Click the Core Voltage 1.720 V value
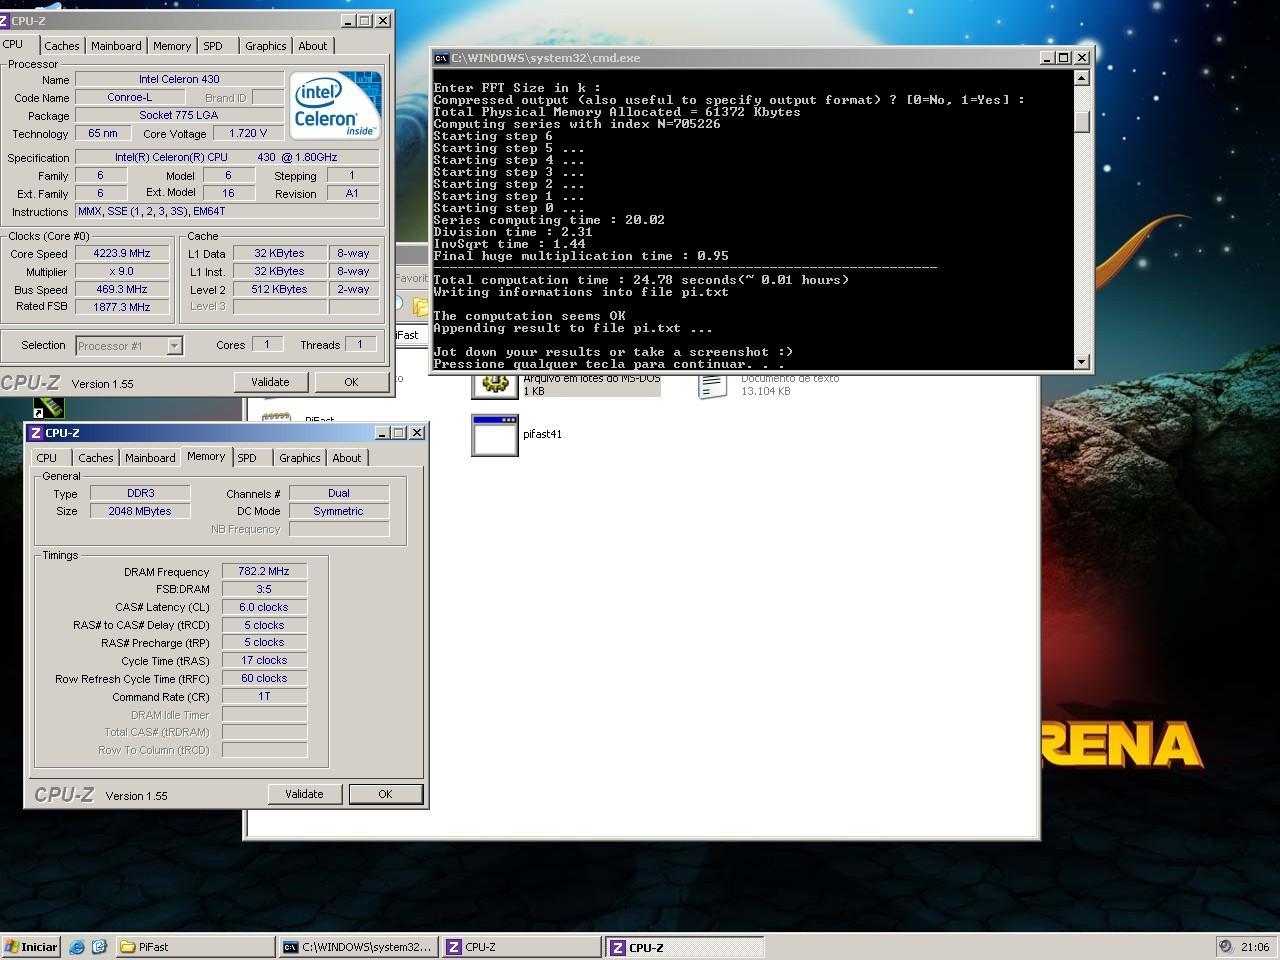Viewport: 1280px width, 960px height. 248,133
